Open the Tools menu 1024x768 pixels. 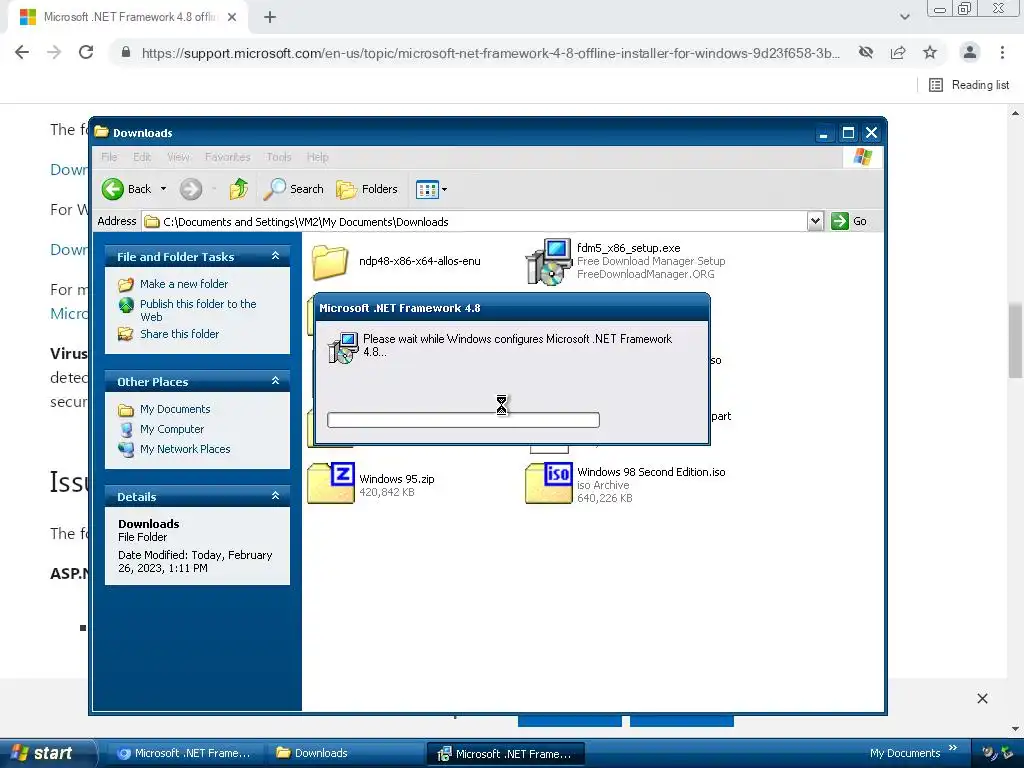click(x=279, y=157)
